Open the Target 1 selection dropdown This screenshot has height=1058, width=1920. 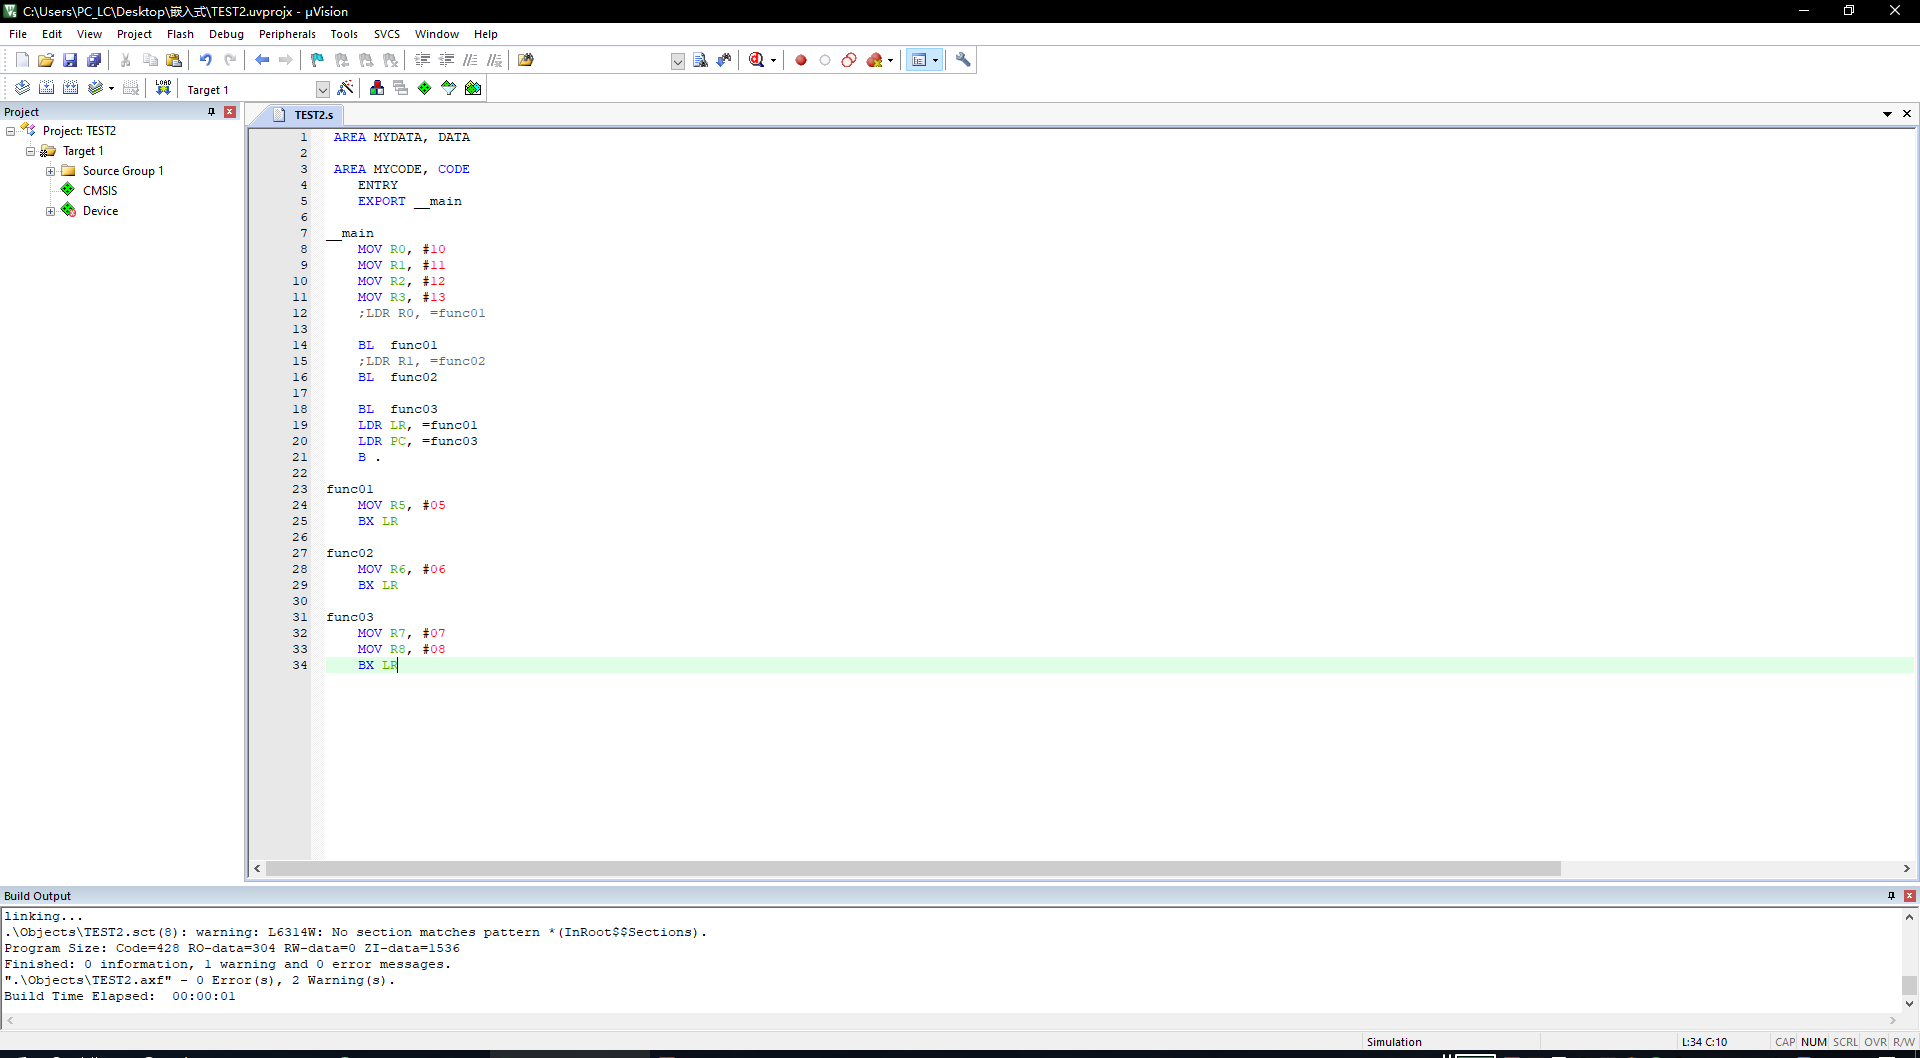(322, 89)
